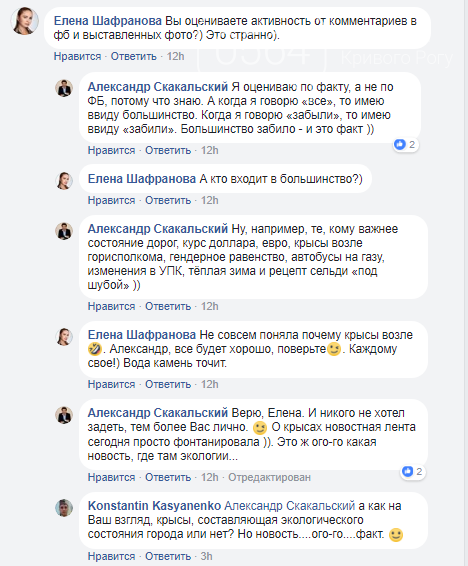Screen dimensions: 468x566
Task: Click Елена Шафранова's avatar beside the 'А кто входит в большинство' comment
Action: point(64,180)
